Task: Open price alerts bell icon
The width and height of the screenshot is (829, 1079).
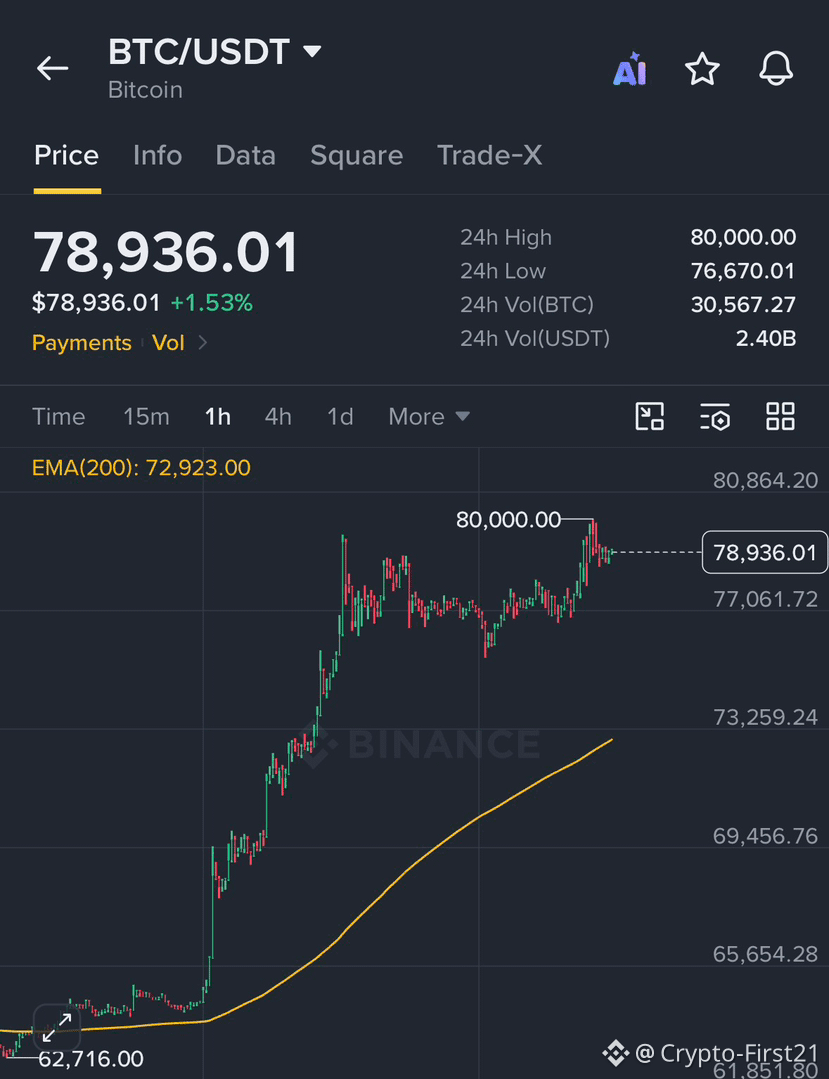Action: tap(776, 69)
